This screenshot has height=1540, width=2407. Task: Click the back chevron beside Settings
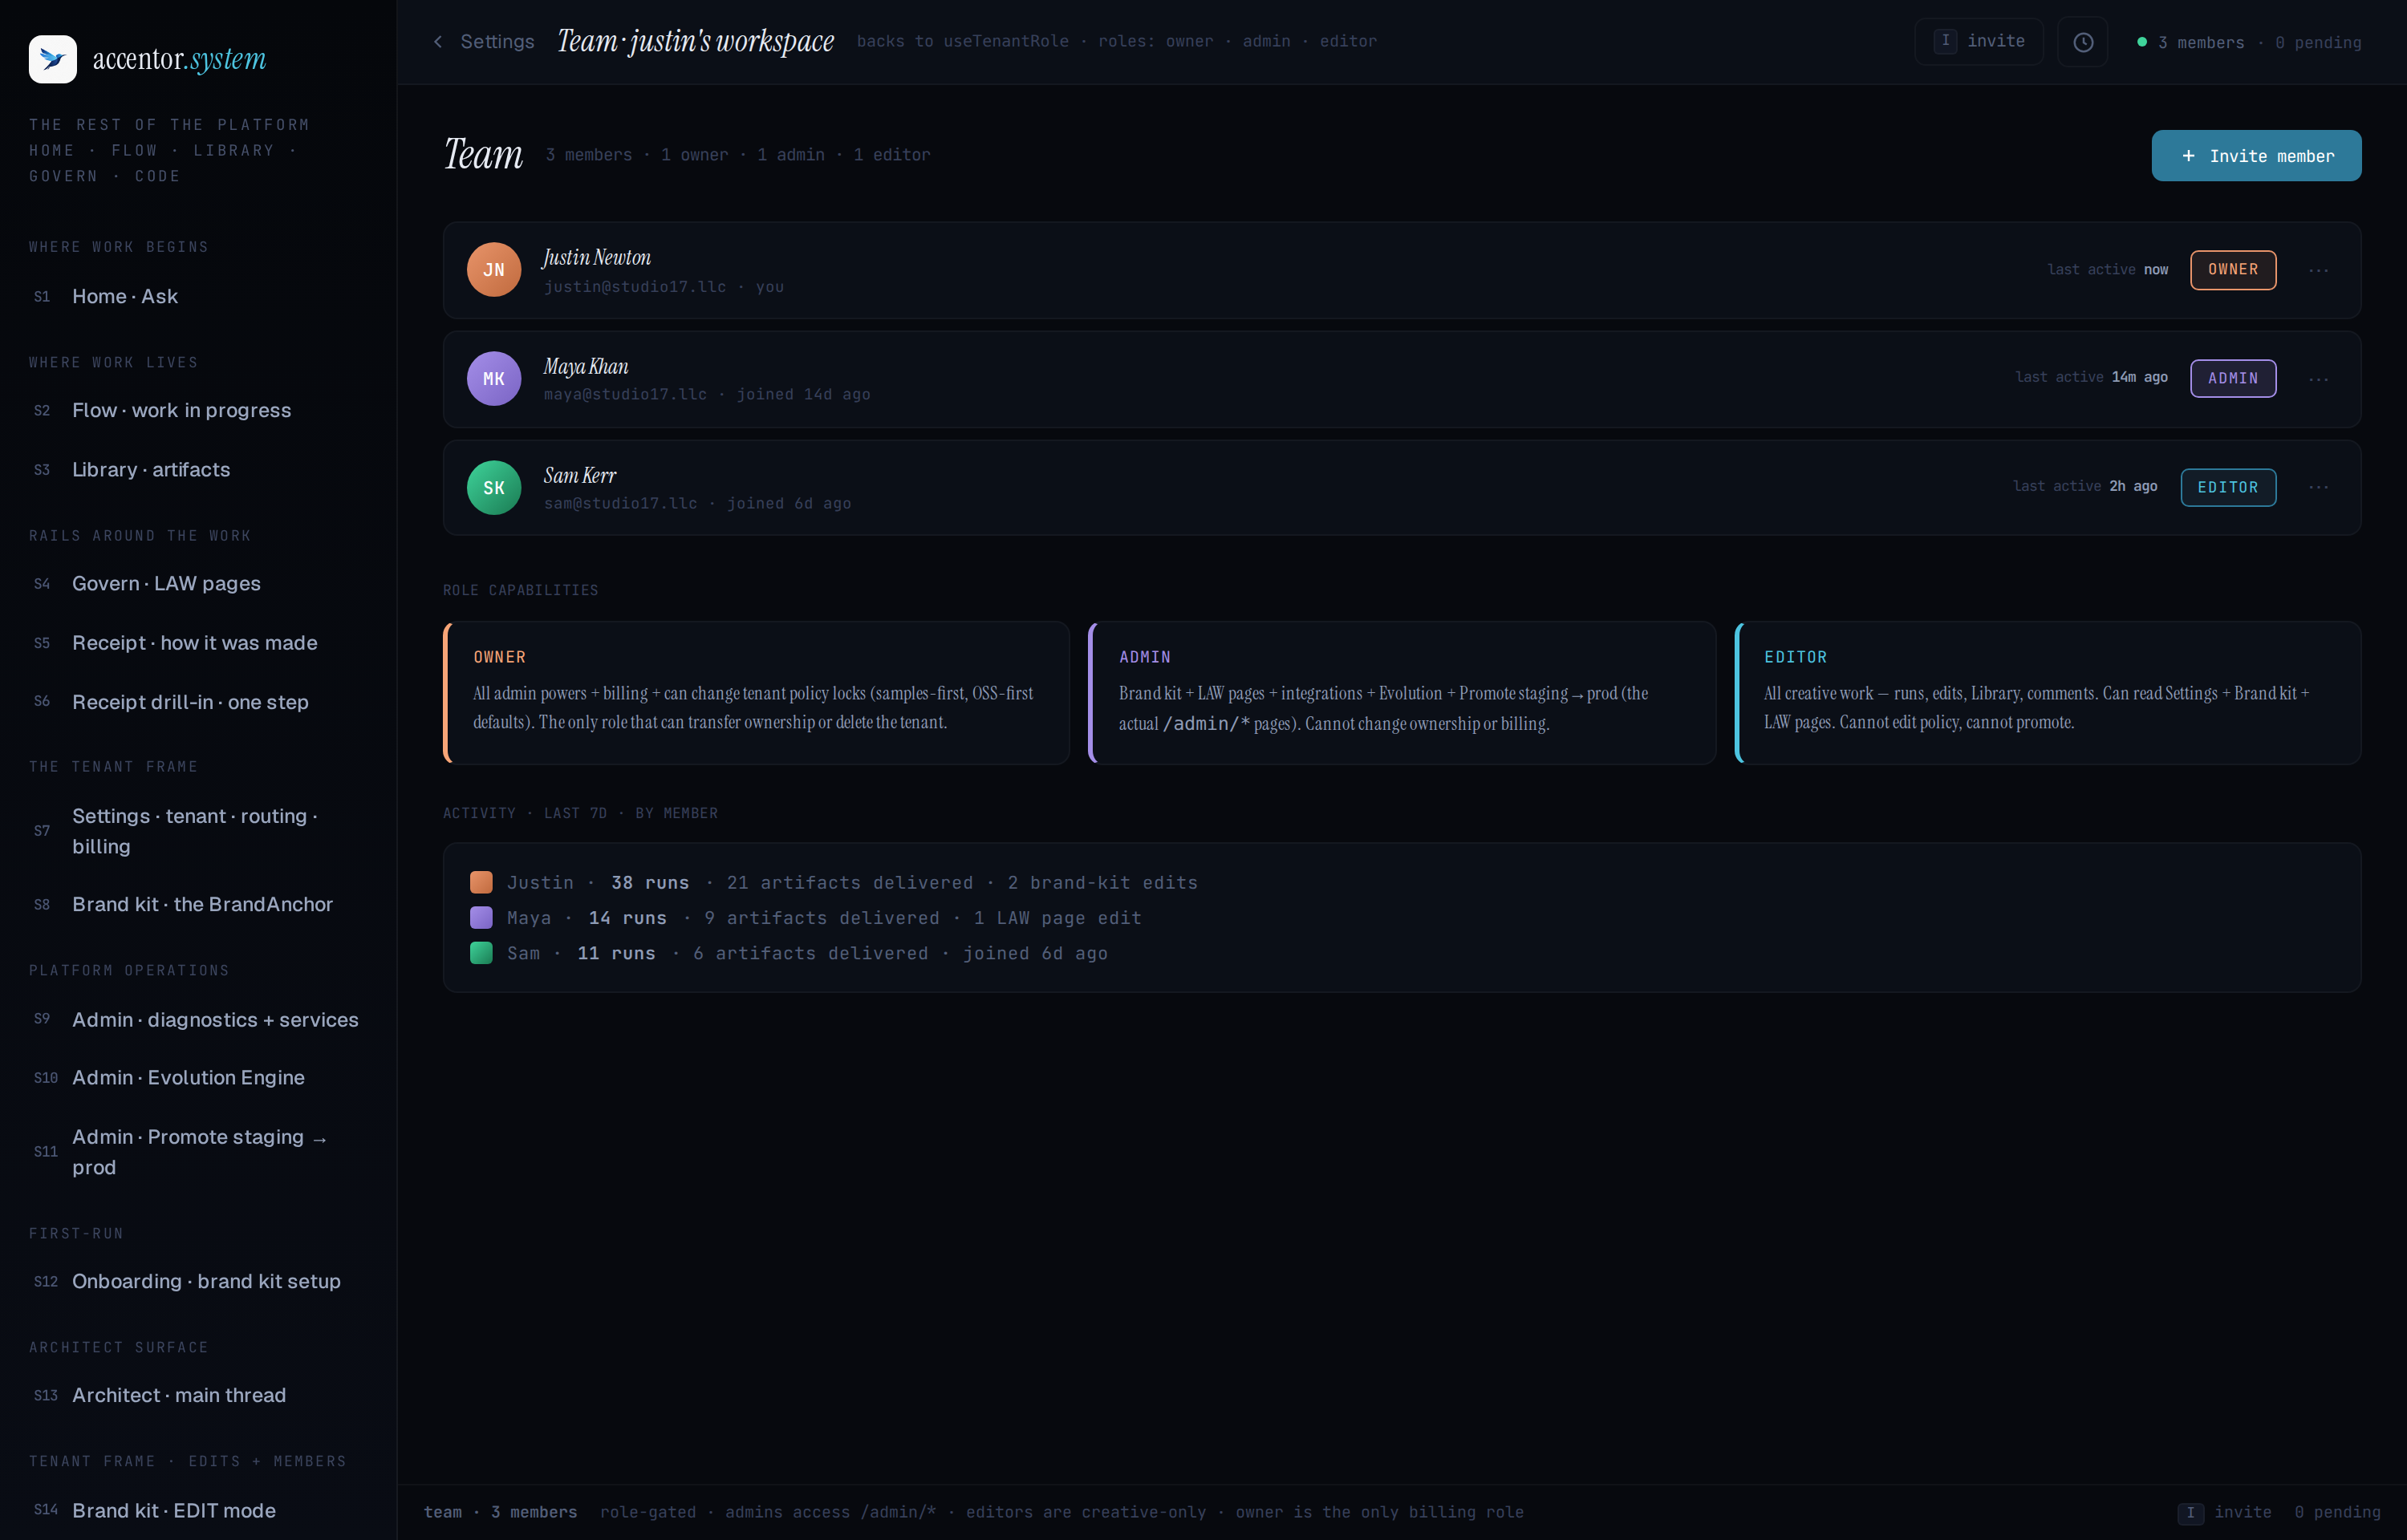click(x=438, y=41)
